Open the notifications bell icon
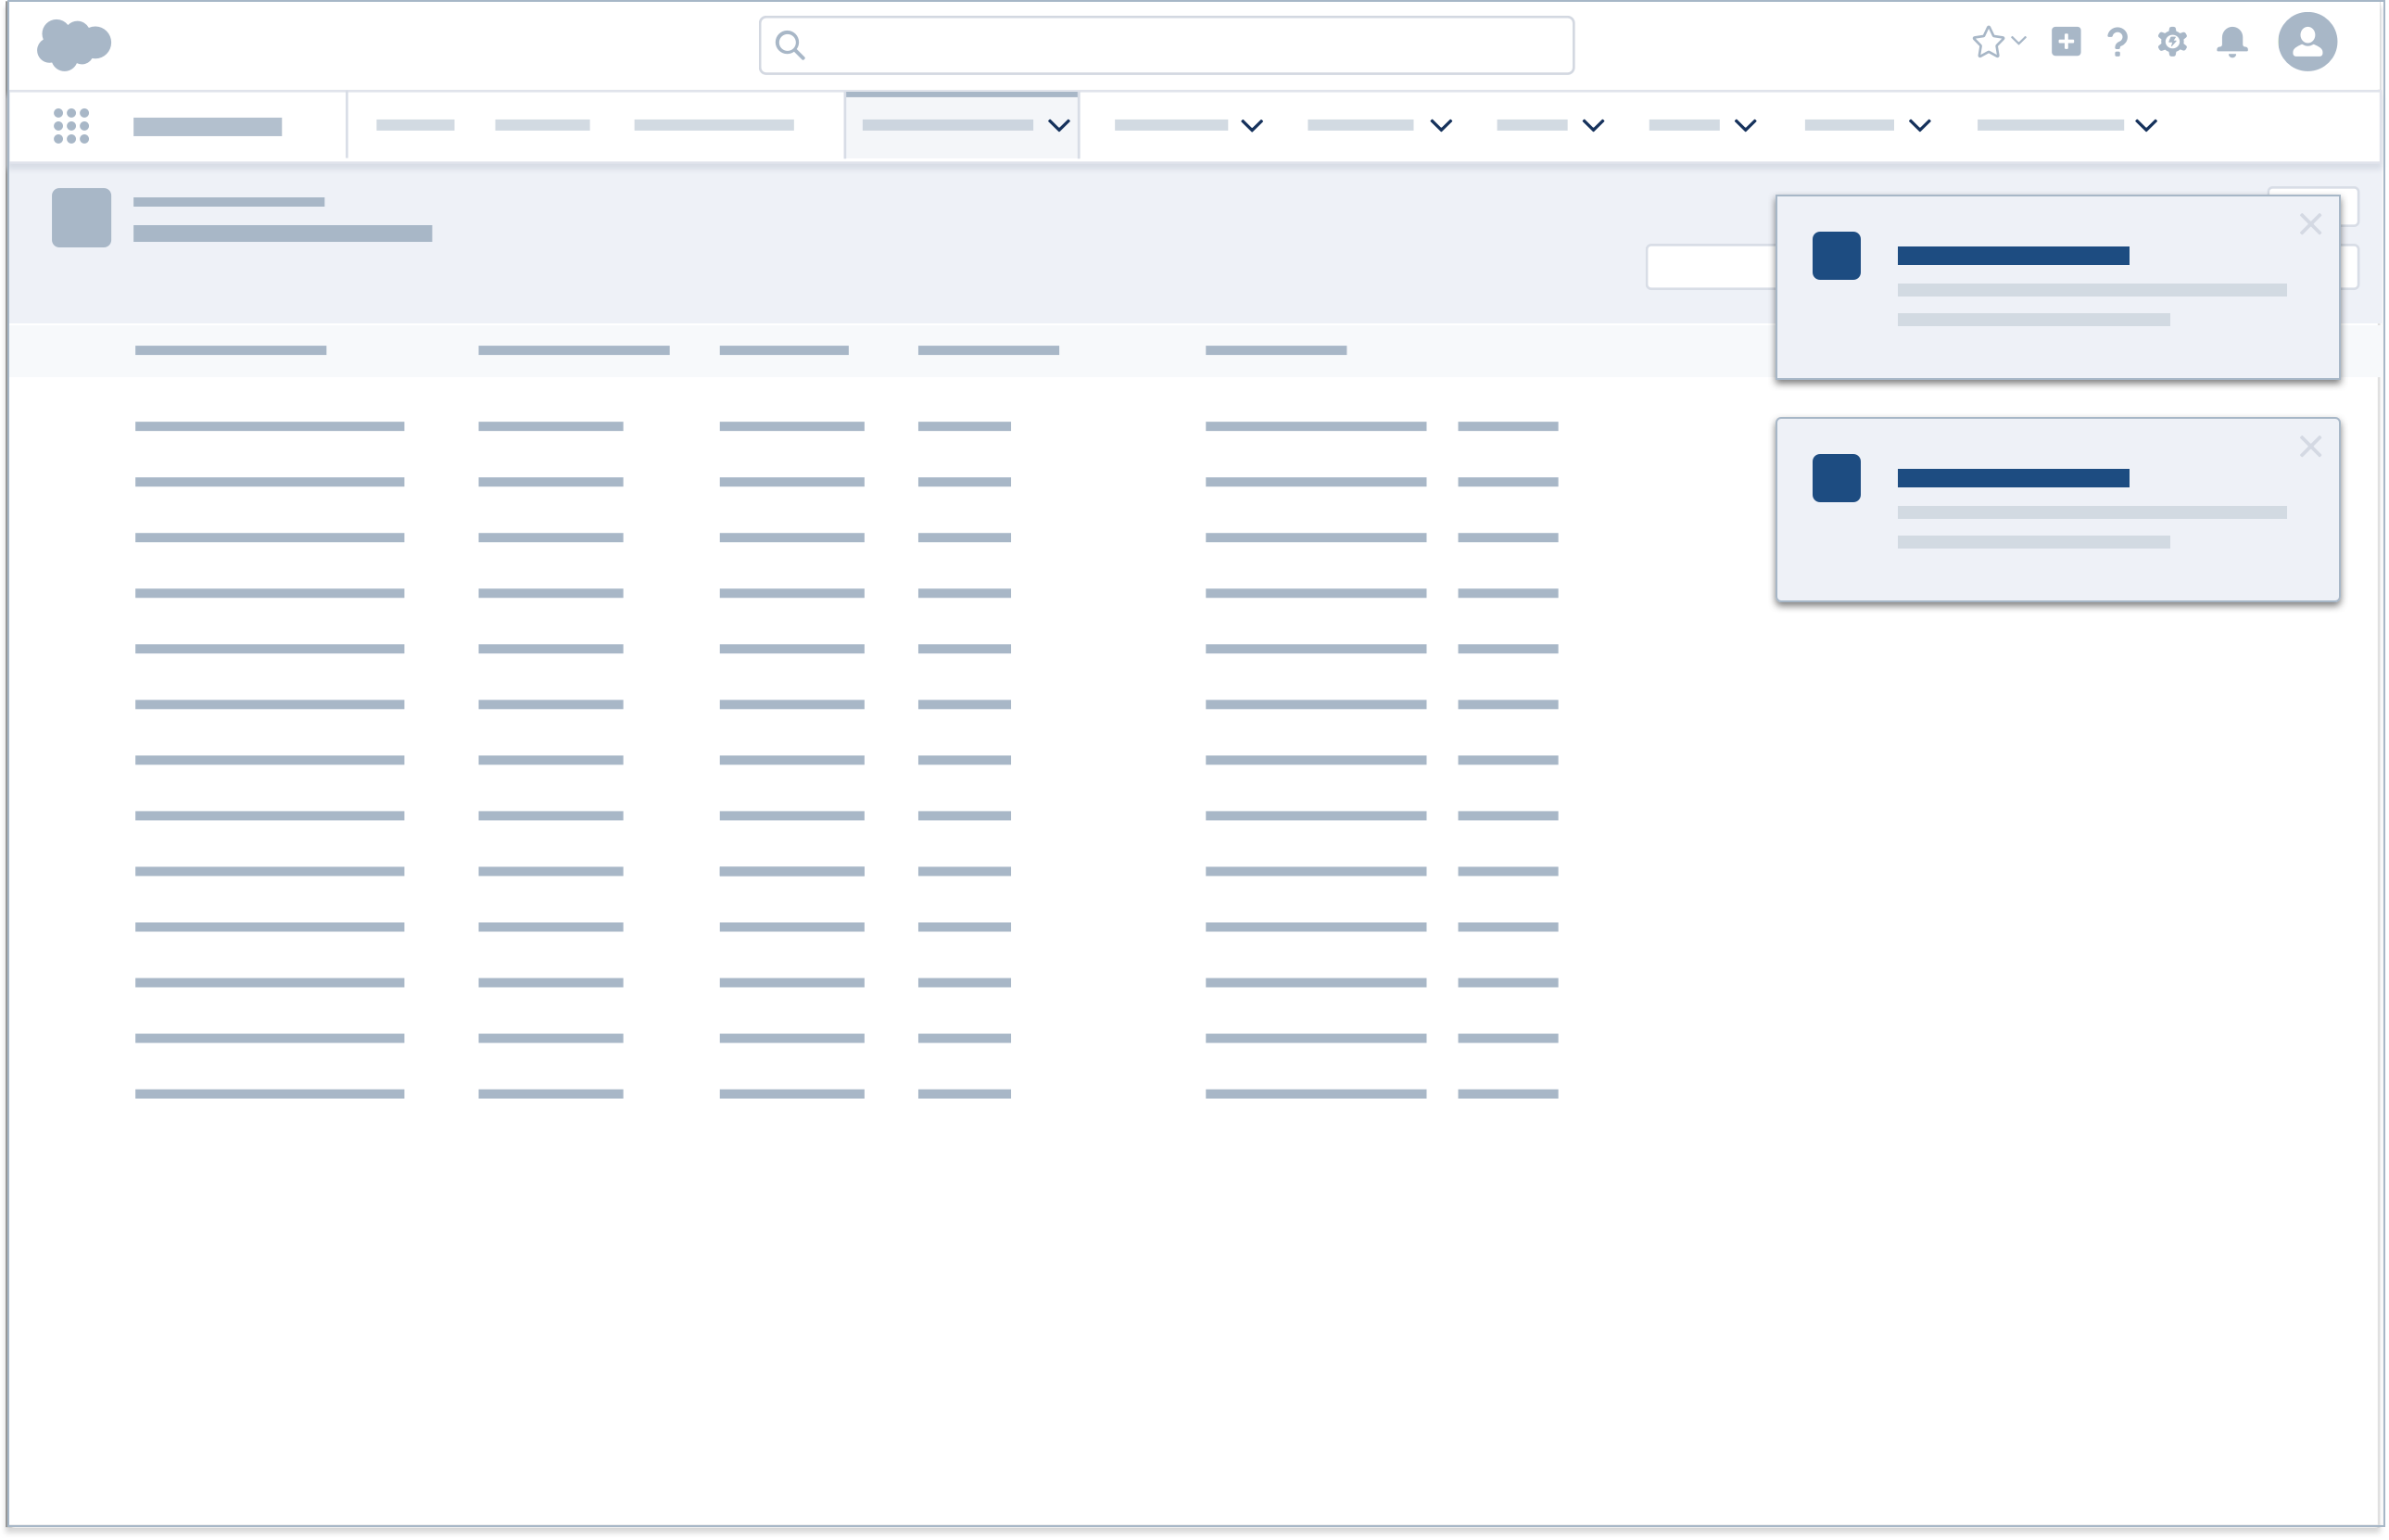Screen dimensions: 2389x1540 click(2232, 43)
